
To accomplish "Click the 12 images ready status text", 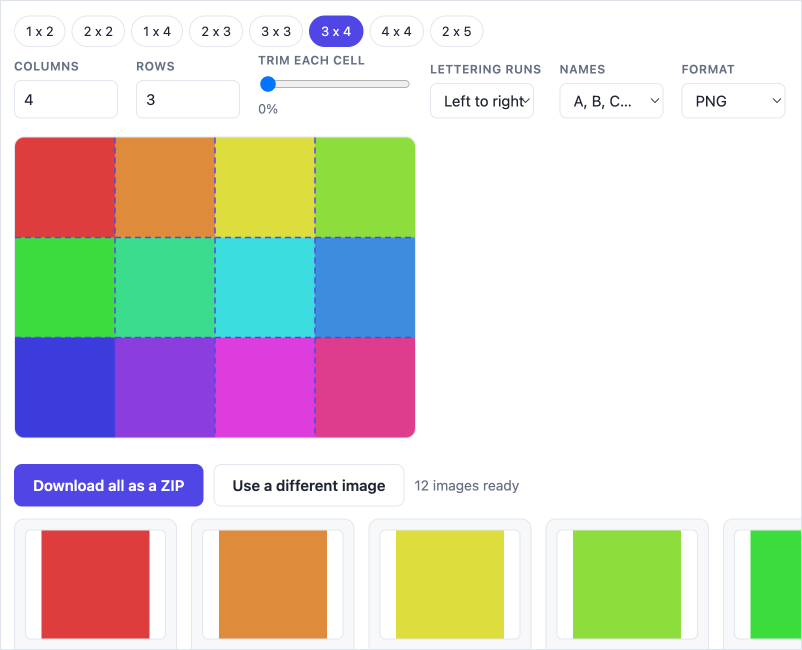I will pyautogui.click(x=466, y=485).
